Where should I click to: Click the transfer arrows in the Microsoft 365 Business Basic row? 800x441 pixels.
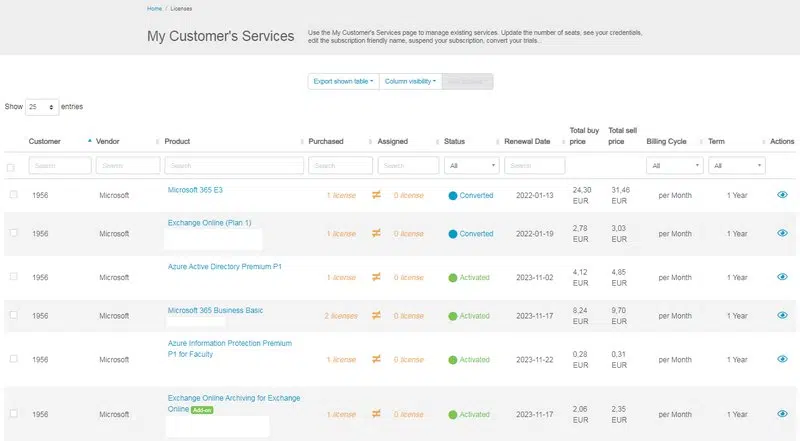376,315
